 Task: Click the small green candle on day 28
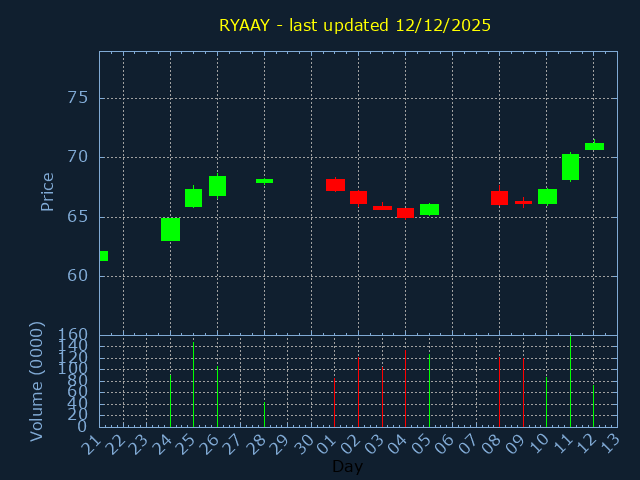coord(264,181)
